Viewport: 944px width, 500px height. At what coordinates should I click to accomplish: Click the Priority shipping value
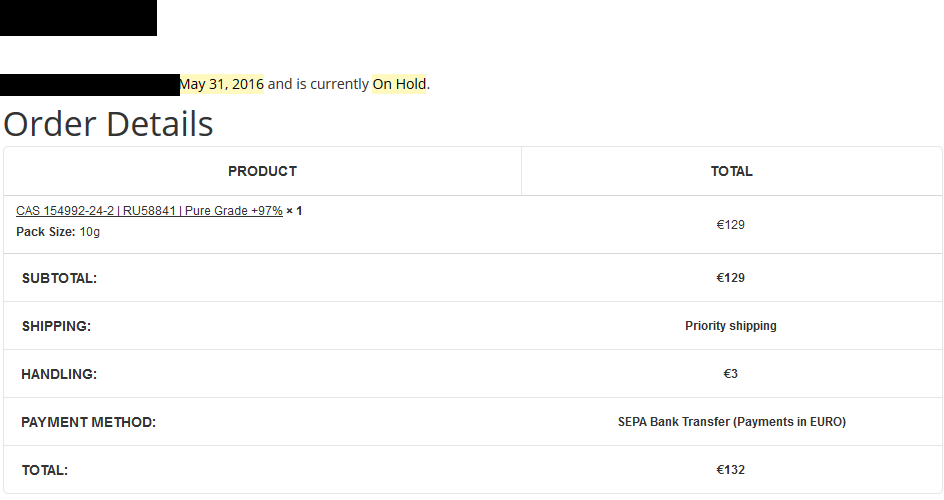coord(730,326)
